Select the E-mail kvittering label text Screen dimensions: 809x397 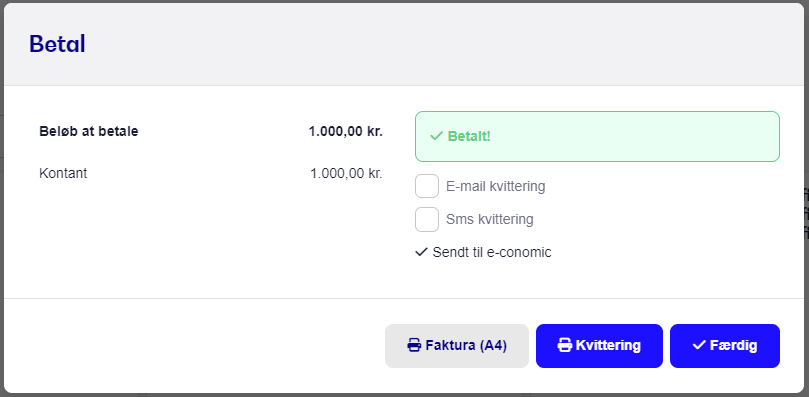coord(495,186)
